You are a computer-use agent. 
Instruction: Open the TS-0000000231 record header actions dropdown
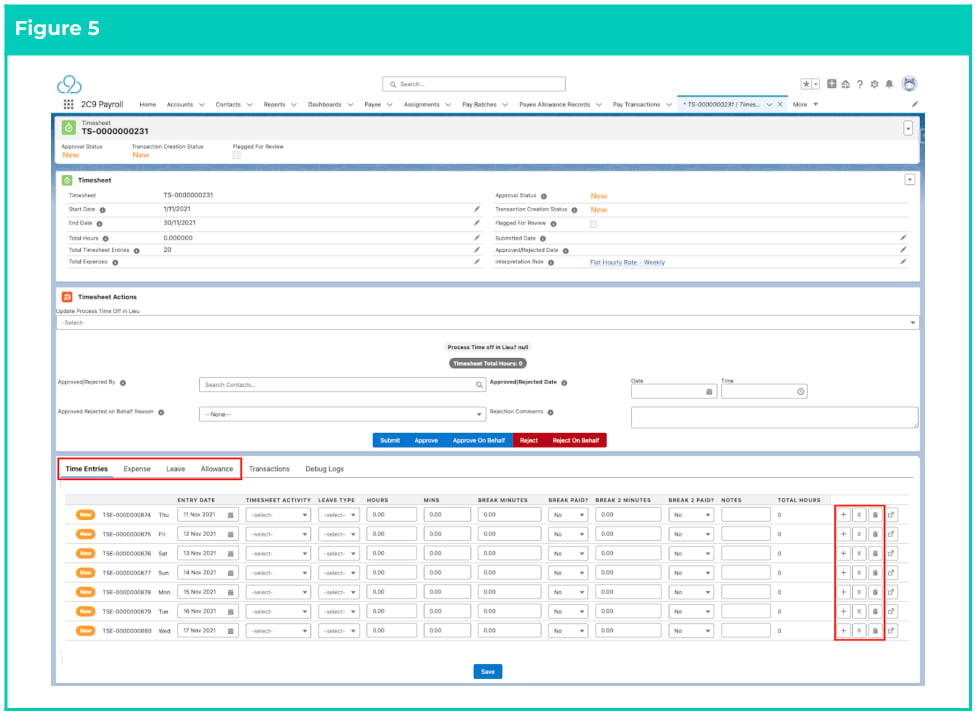pos(908,128)
